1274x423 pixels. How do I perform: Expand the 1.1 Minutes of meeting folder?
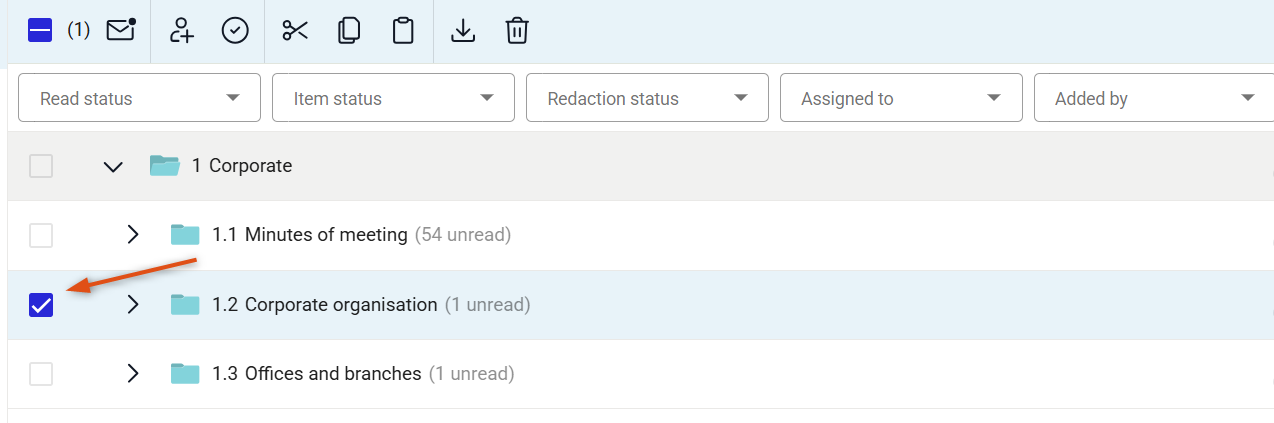click(133, 235)
